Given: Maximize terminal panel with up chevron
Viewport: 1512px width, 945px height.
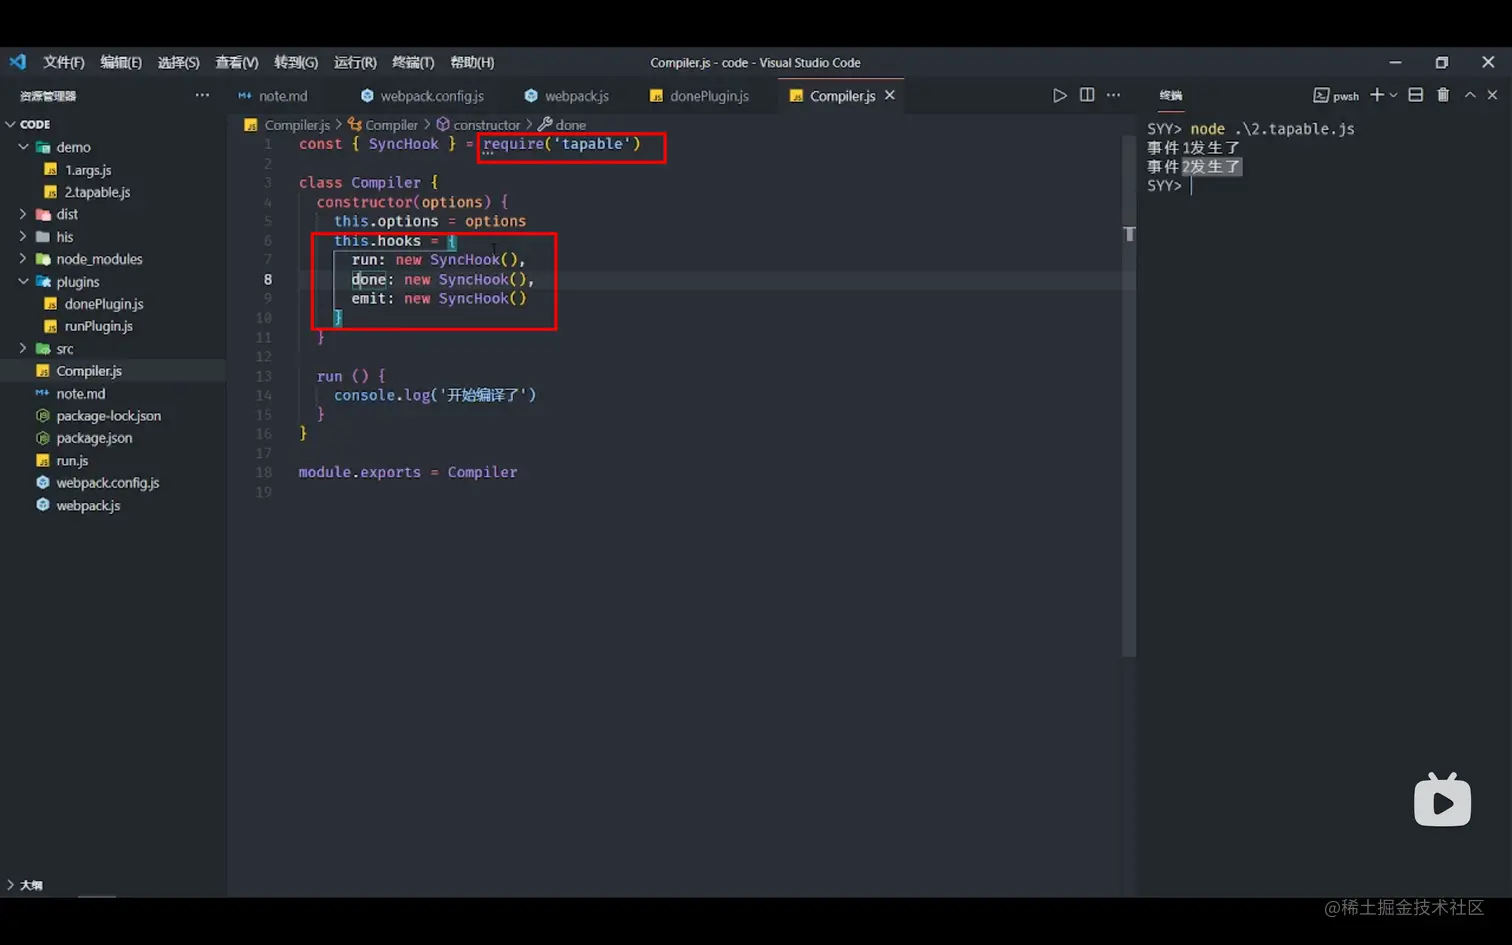Looking at the screenshot, I should point(1470,95).
